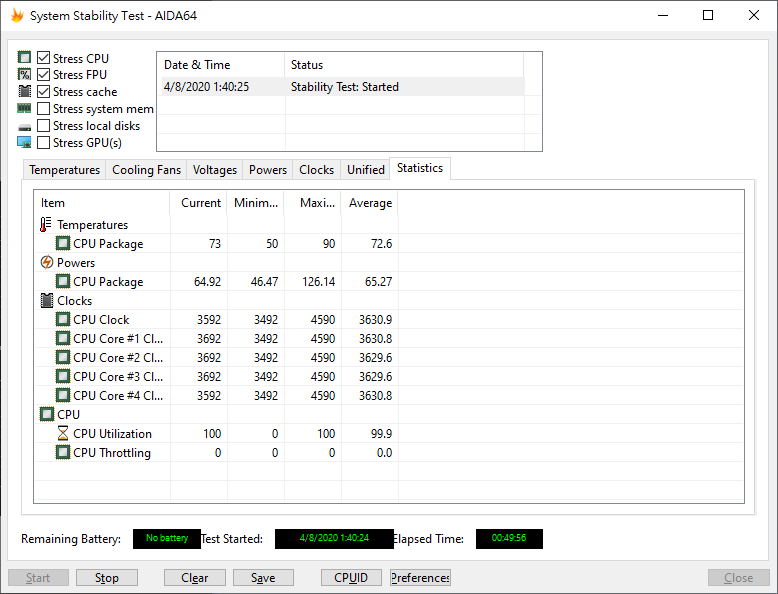Click the local disks drive icon
This screenshot has width=778, height=594.
tap(24, 127)
